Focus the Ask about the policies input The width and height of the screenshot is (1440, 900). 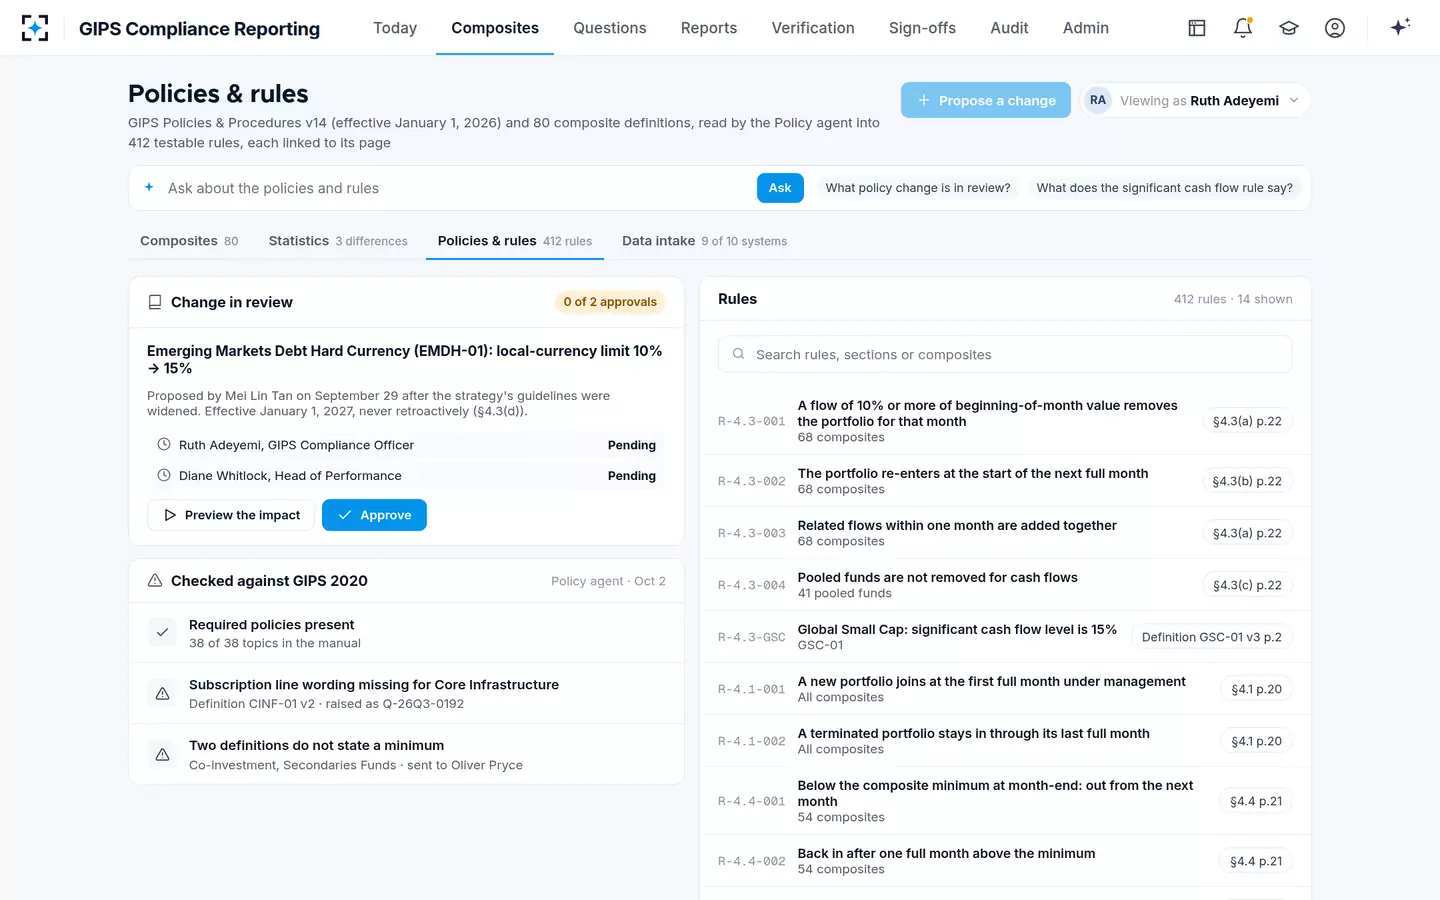click(455, 188)
